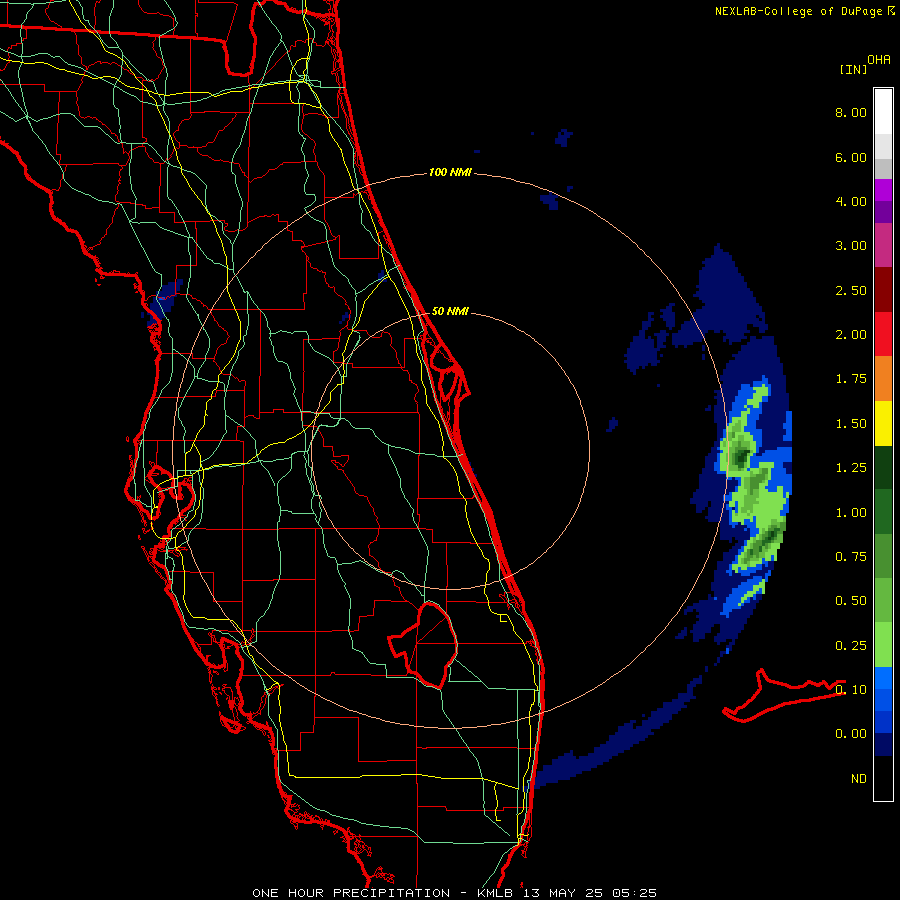Pick the dark red swatch in the scale
900x900 pixels.
(883, 290)
